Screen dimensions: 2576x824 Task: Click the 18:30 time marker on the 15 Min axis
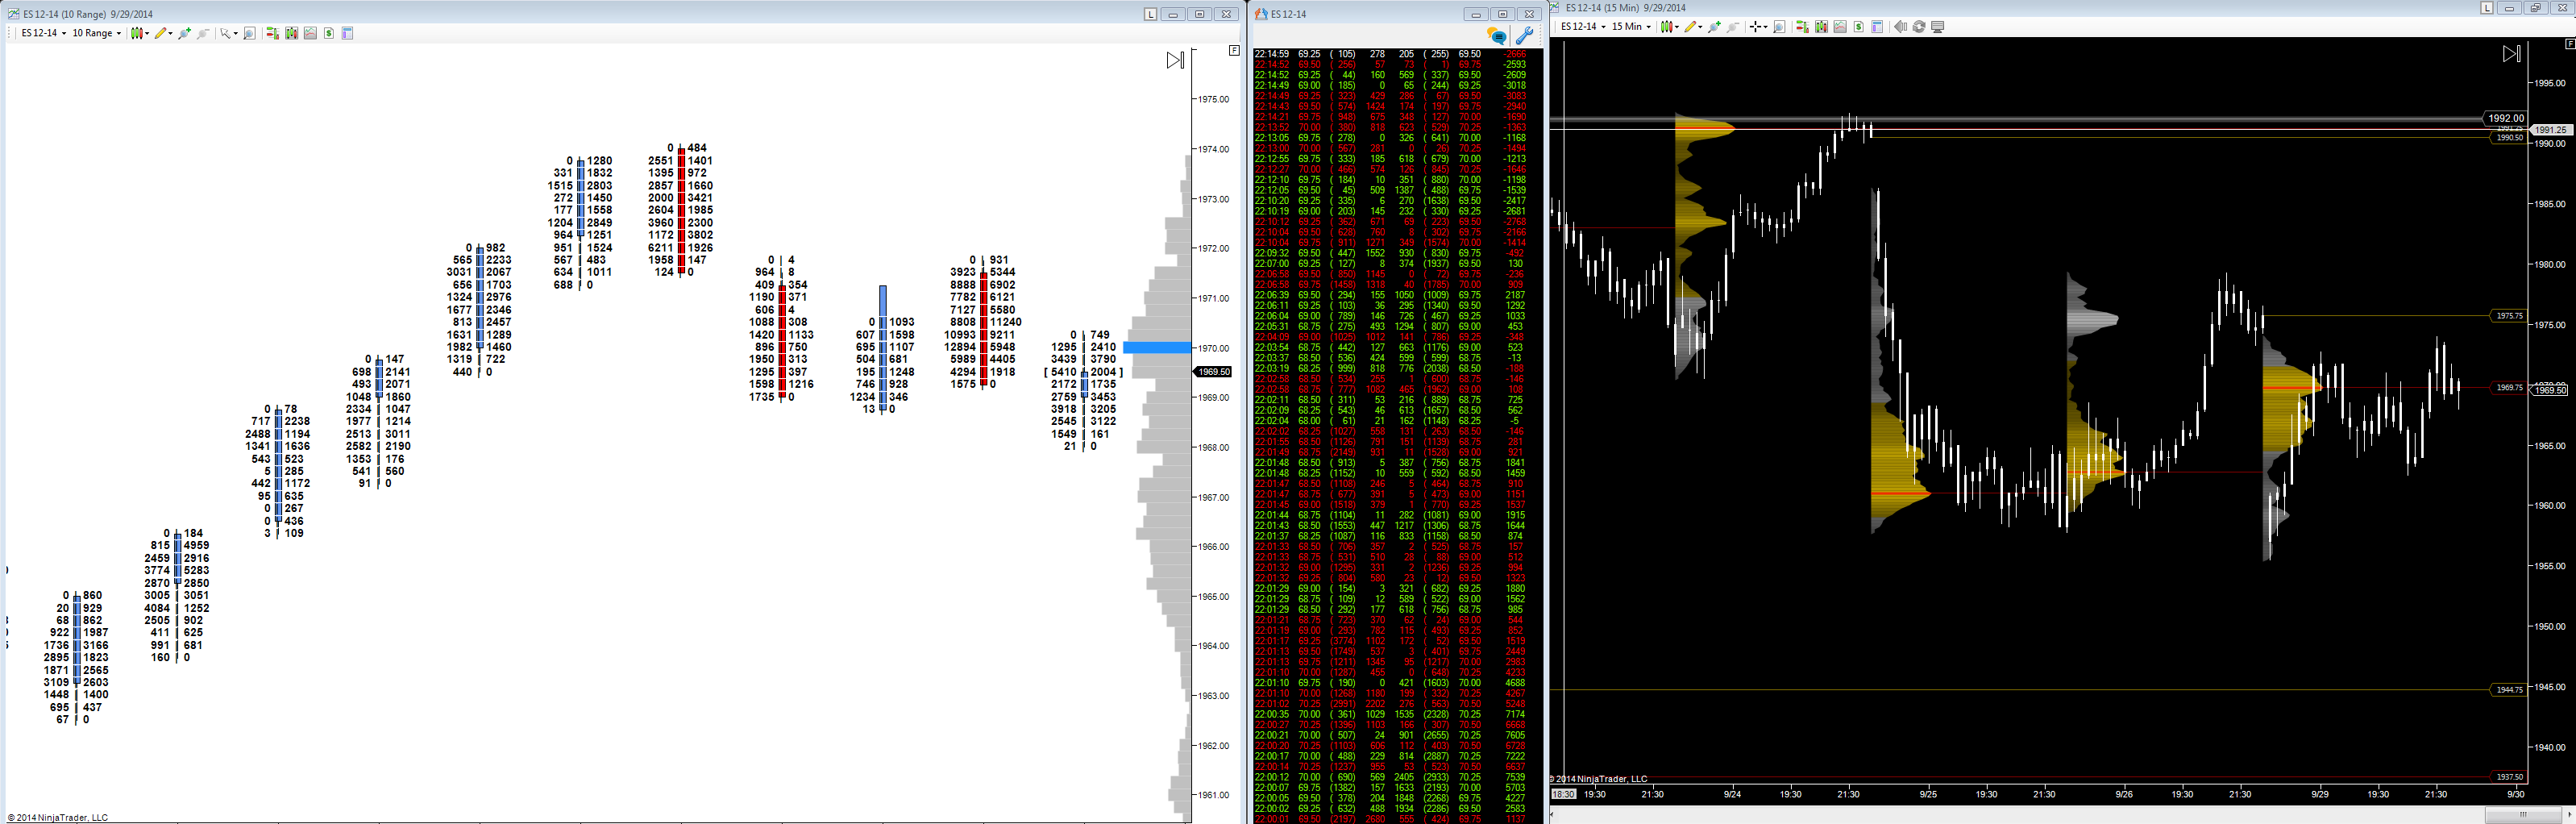[1563, 794]
